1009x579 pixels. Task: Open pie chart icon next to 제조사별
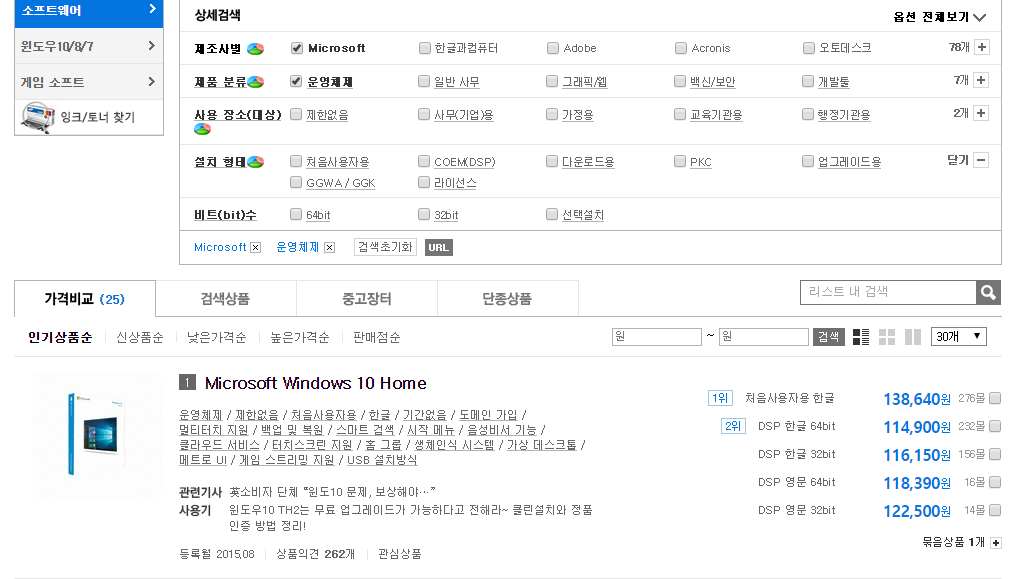tap(255, 49)
